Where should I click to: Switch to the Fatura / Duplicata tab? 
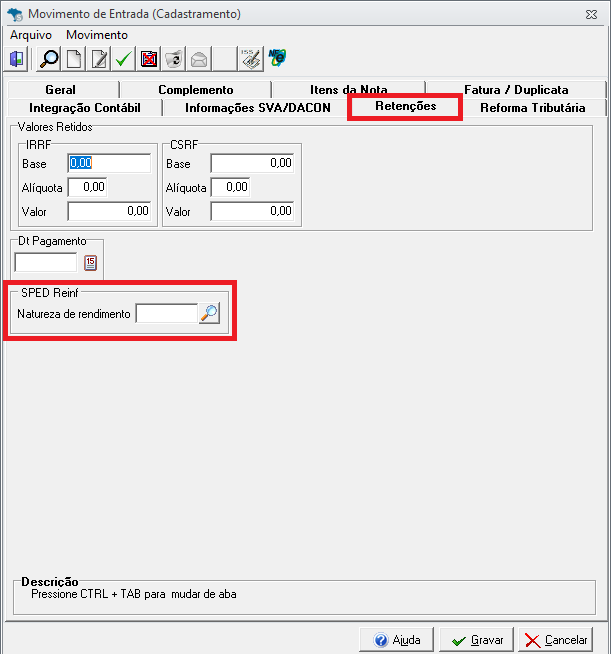[516, 90]
